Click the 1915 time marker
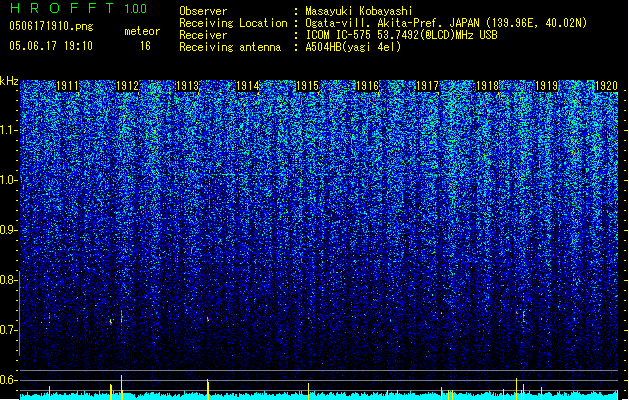629x400 pixels. (307, 86)
